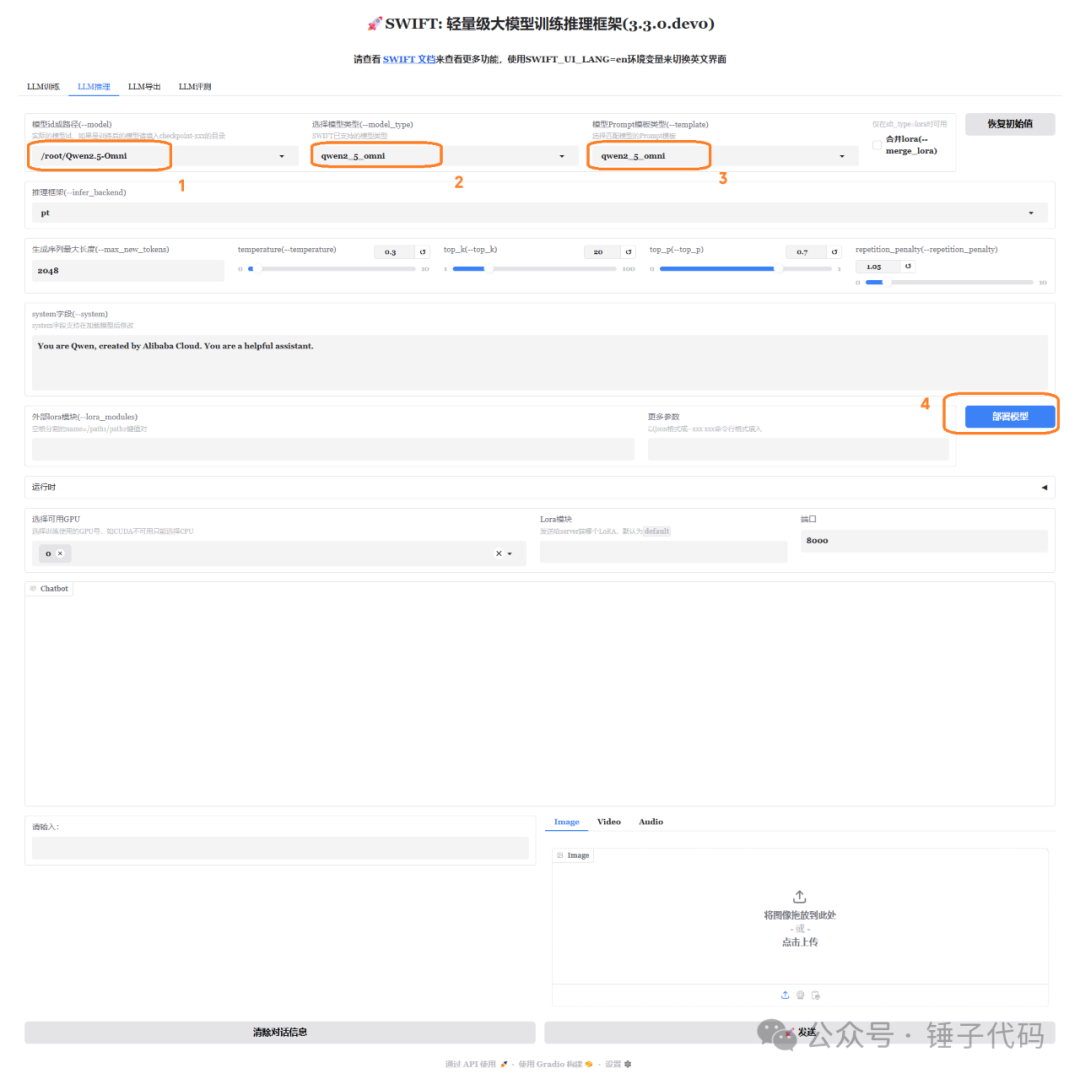Toggle the merge_lora checkbox
1080x1079 pixels.
tap(877, 145)
